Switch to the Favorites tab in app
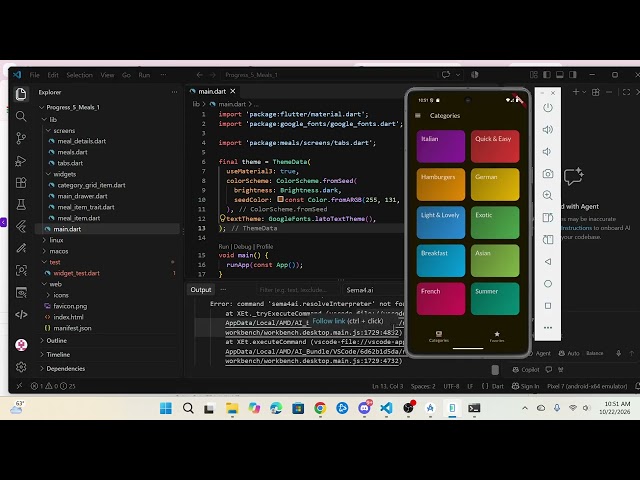 click(497, 336)
